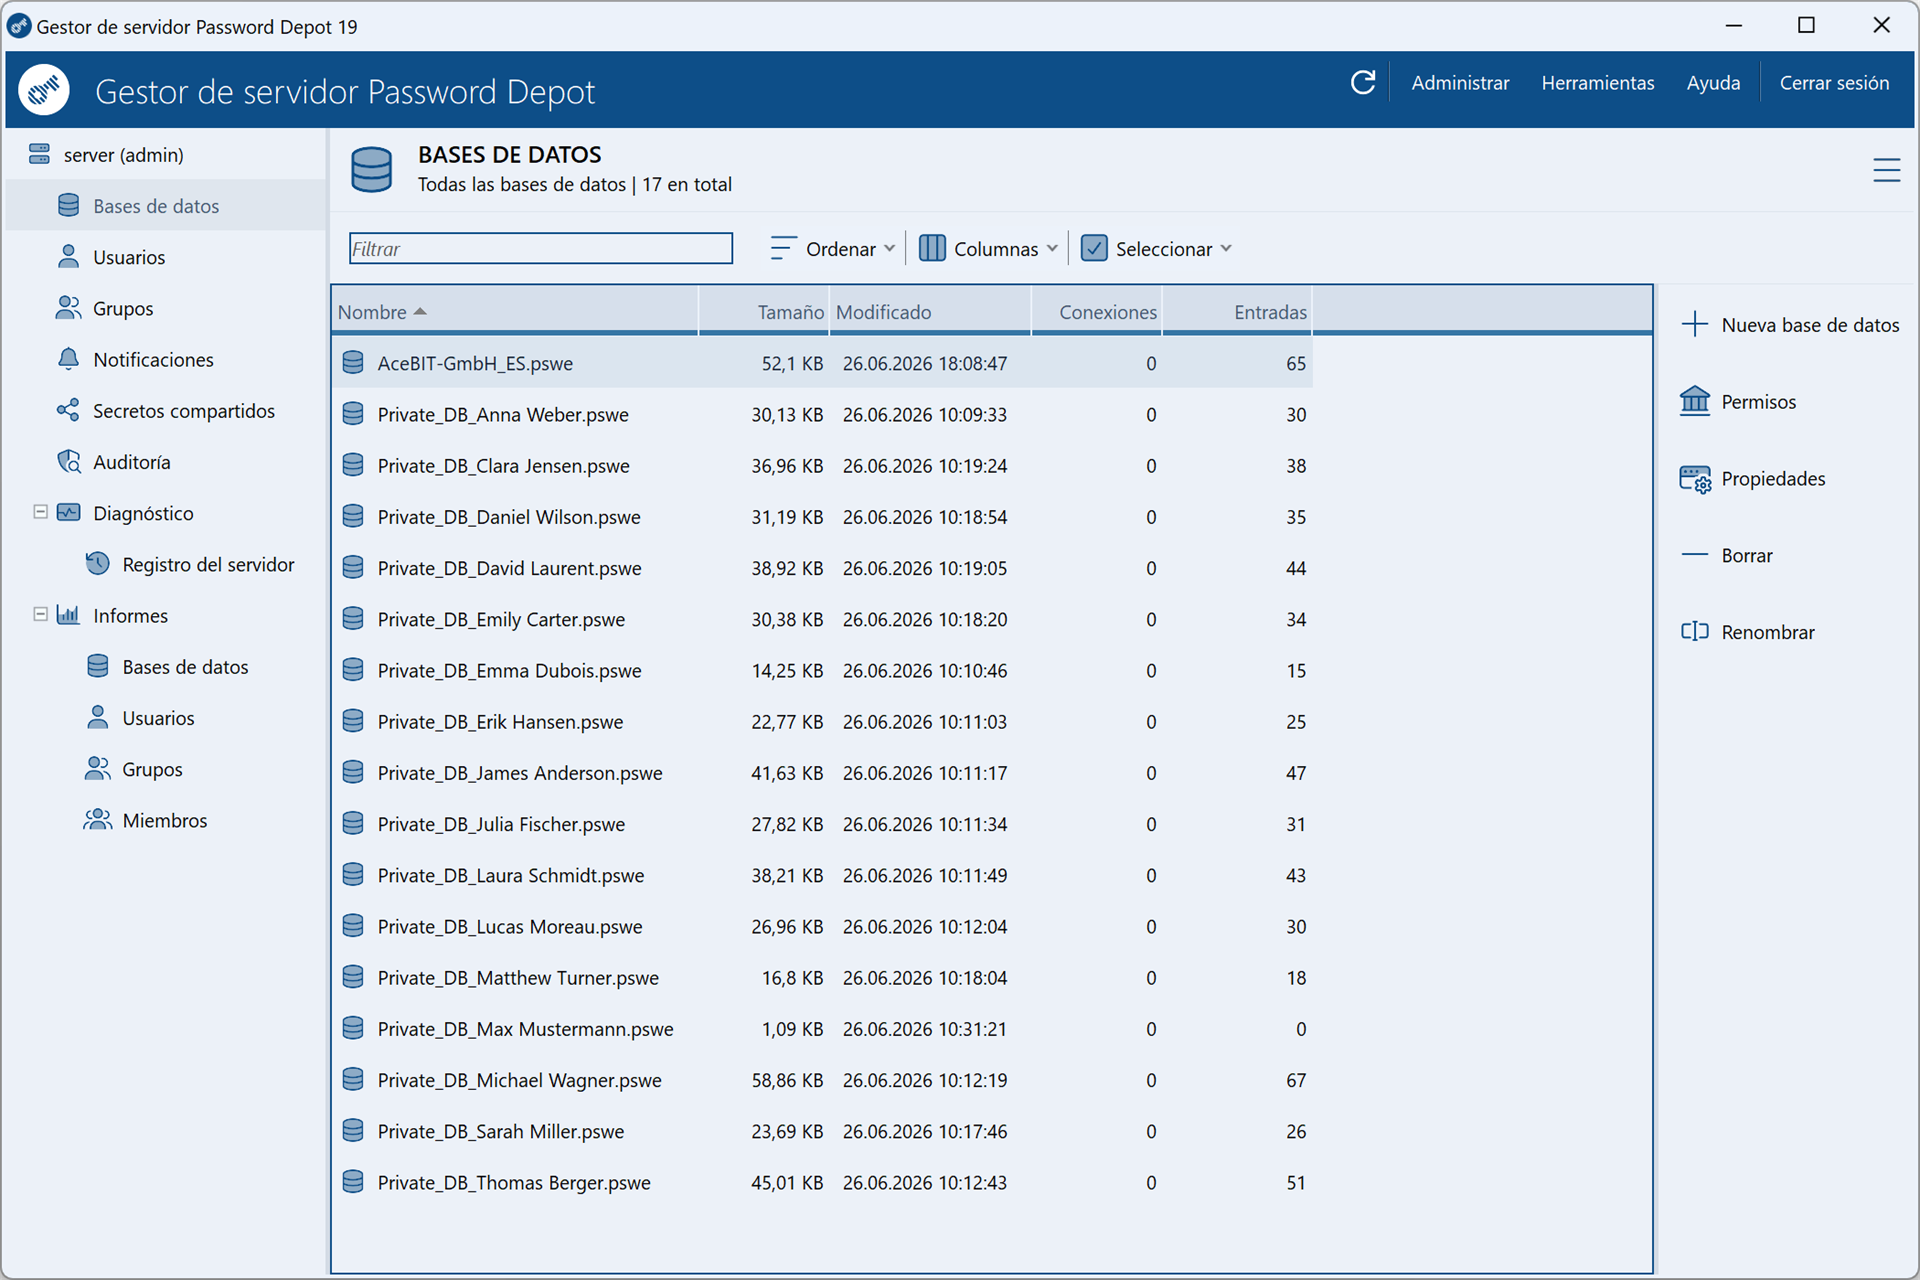
Task: Open the Ayuda menu
Action: point(1713,83)
